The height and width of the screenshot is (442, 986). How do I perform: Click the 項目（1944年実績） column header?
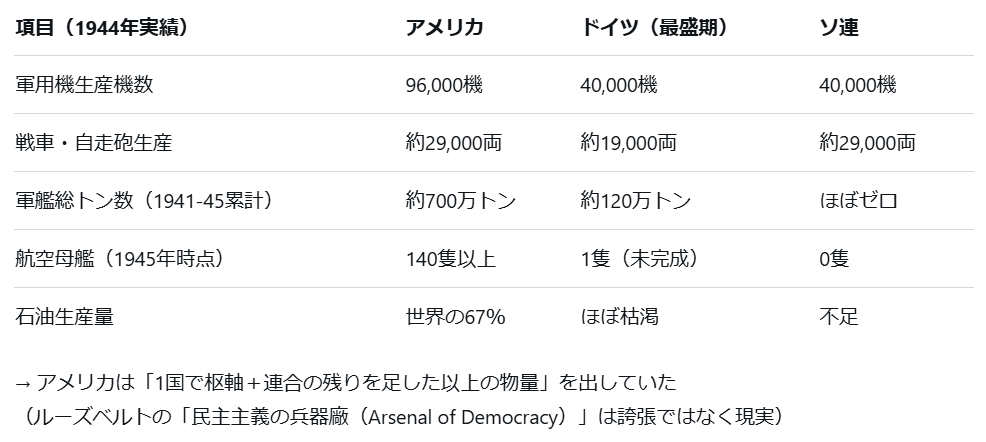tap(101, 27)
